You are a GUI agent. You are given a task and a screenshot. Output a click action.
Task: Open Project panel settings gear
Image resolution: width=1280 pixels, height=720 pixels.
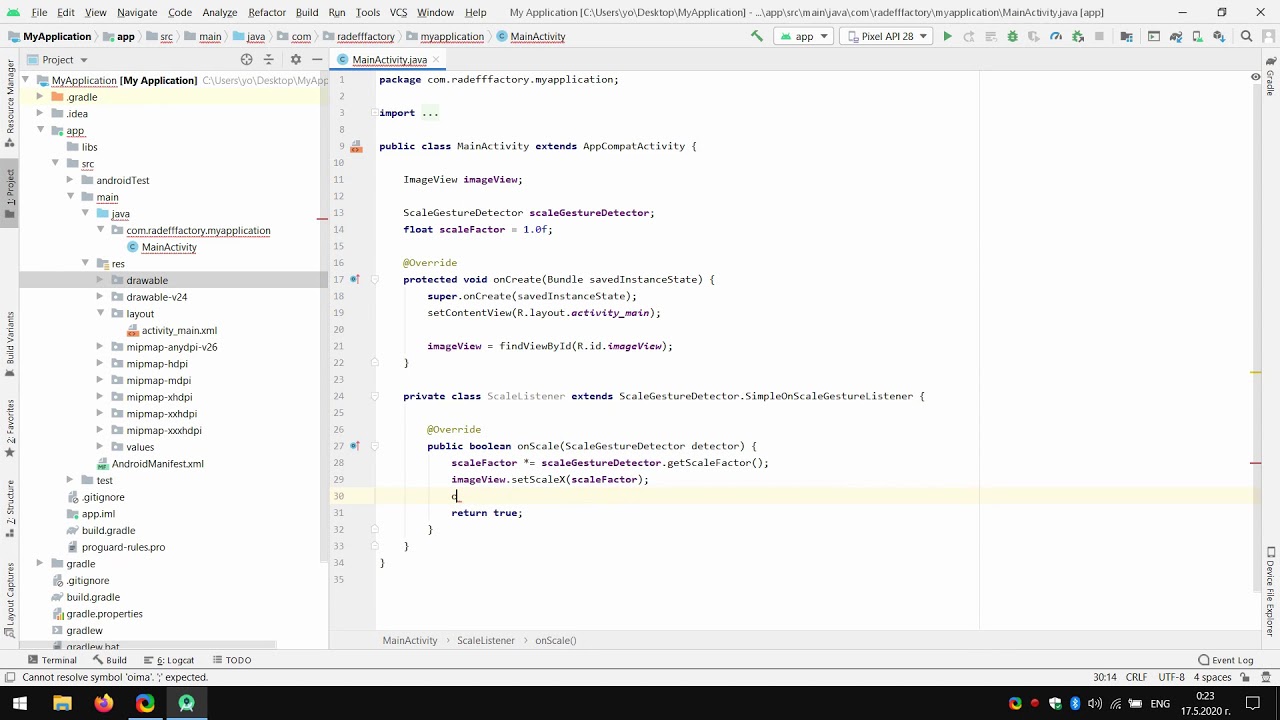pos(295,59)
